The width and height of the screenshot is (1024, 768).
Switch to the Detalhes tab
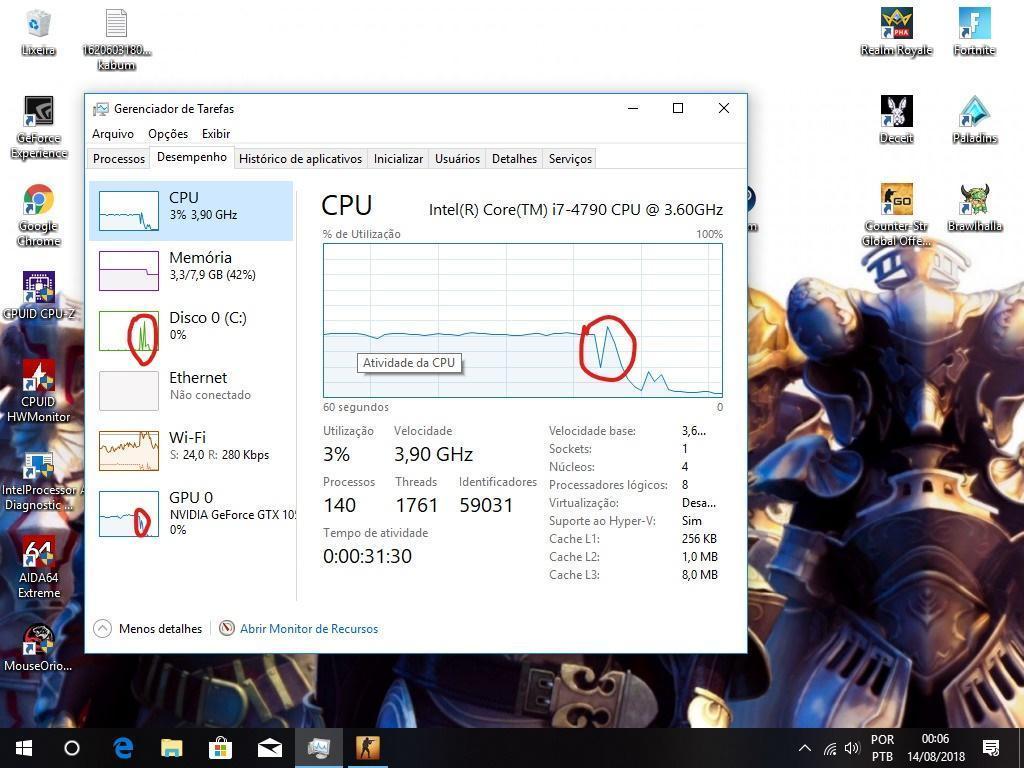pos(515,159)
